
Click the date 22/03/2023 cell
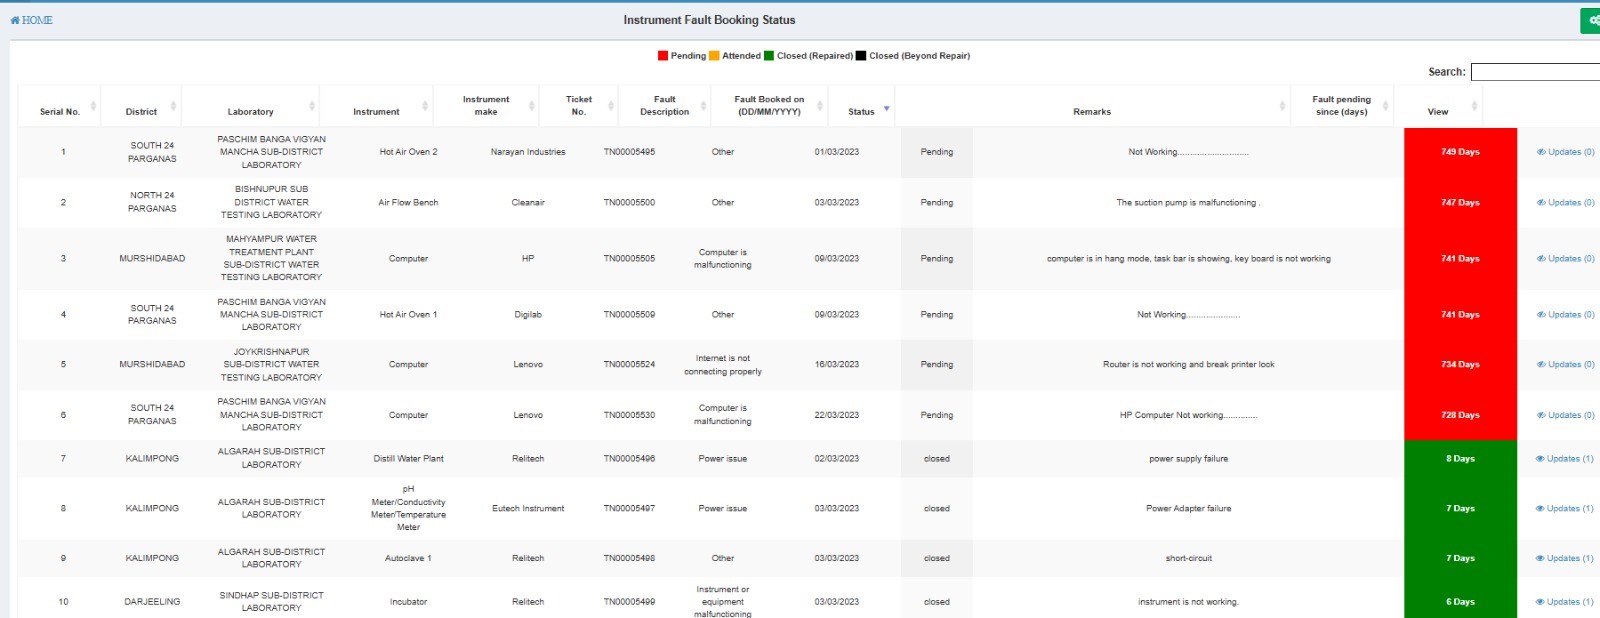click(837, 415)
